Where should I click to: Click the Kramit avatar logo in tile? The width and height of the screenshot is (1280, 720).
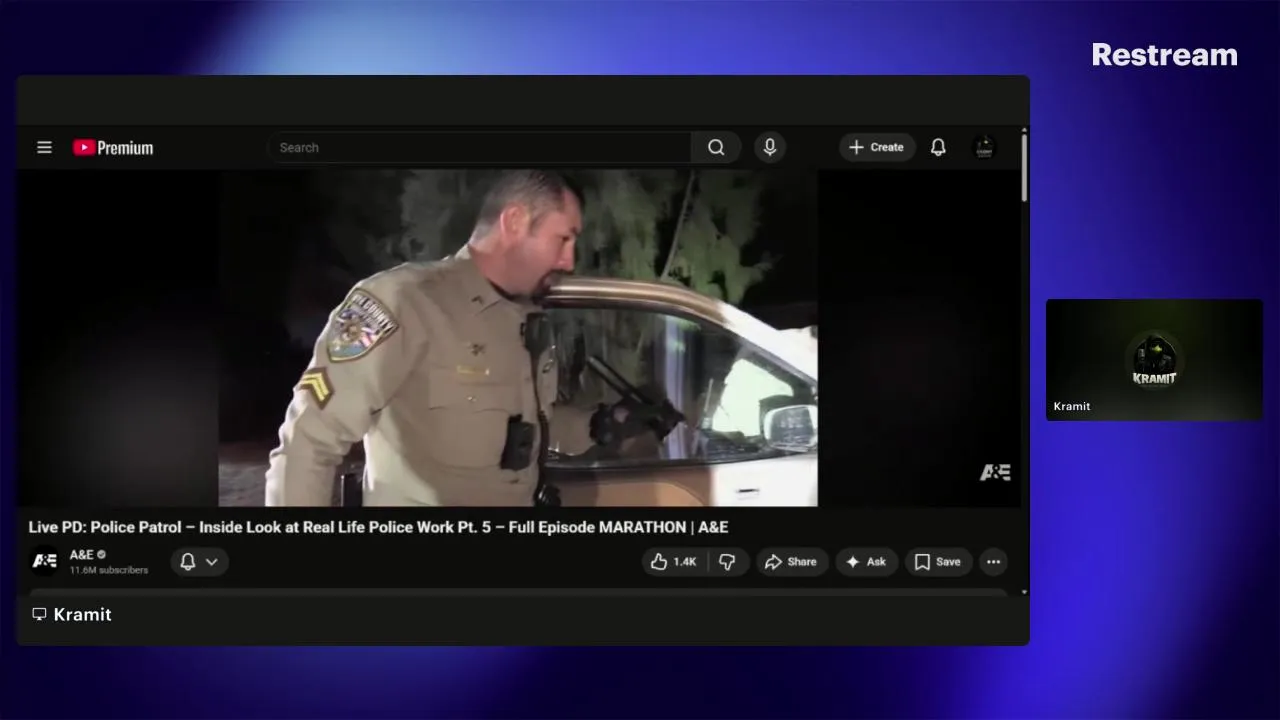1154,360
